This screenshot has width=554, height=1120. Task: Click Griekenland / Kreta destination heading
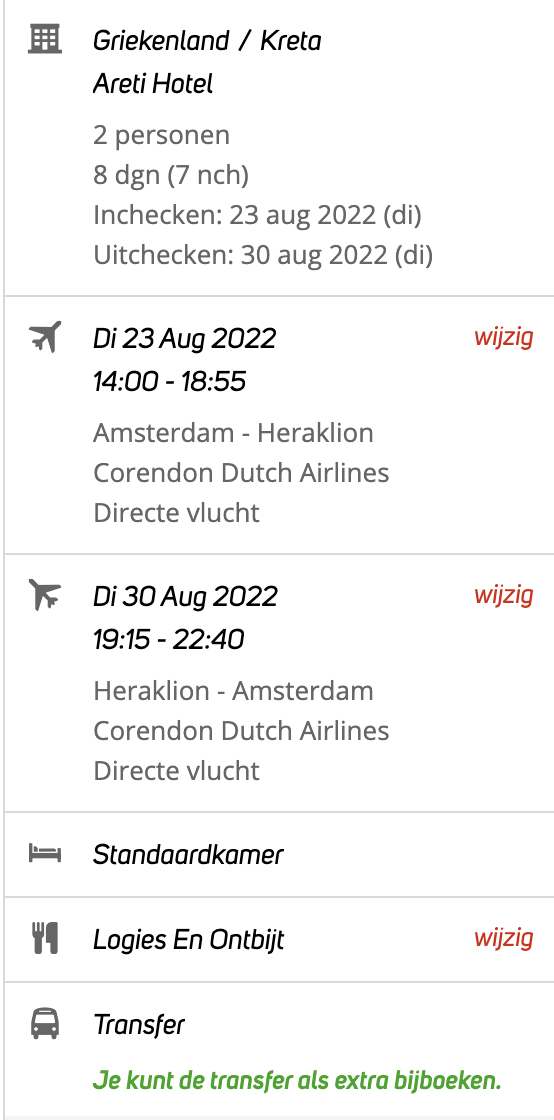coord(207,41)
